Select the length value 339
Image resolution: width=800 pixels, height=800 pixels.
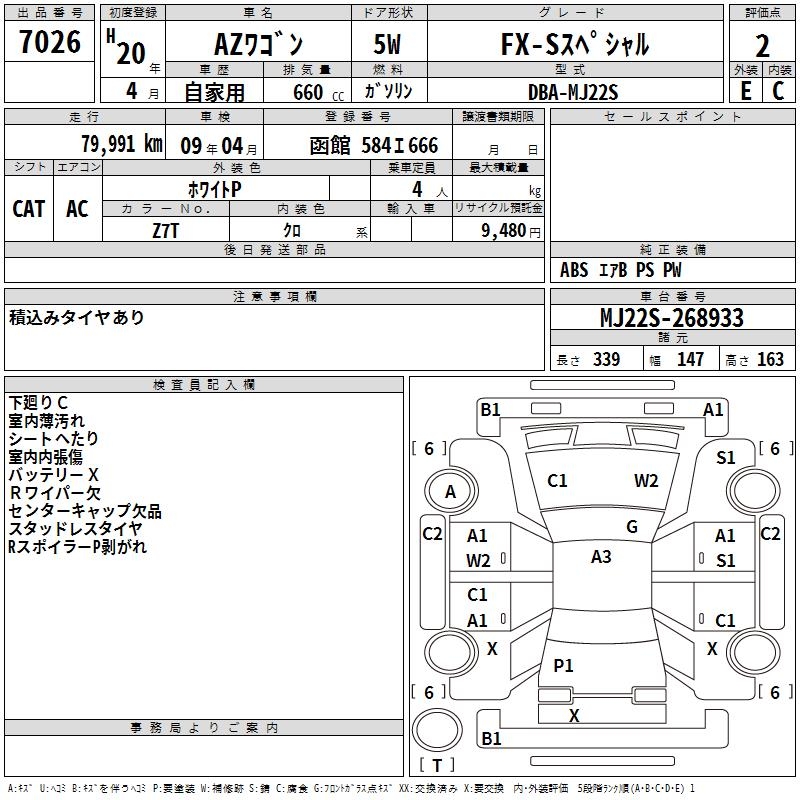tap(606, 359)
